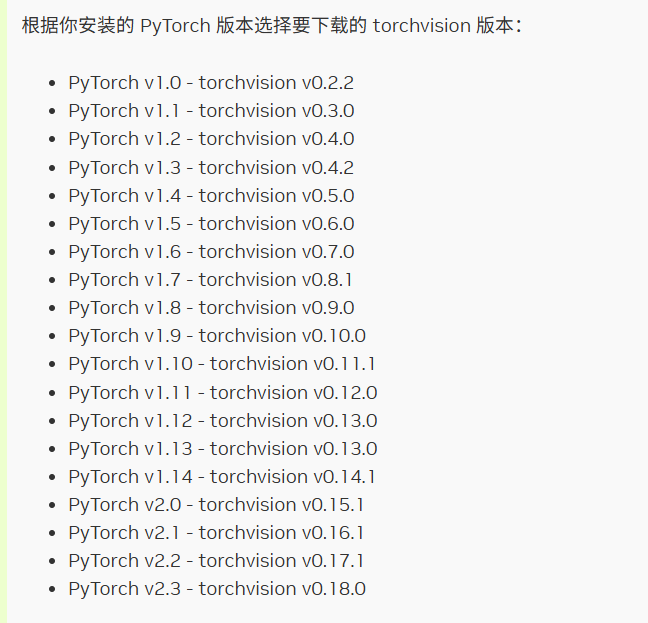Click the PyTorch v2.1 - torchvision v0.16.1 line
The image size is (648, 623).
(x=216, y=533)
